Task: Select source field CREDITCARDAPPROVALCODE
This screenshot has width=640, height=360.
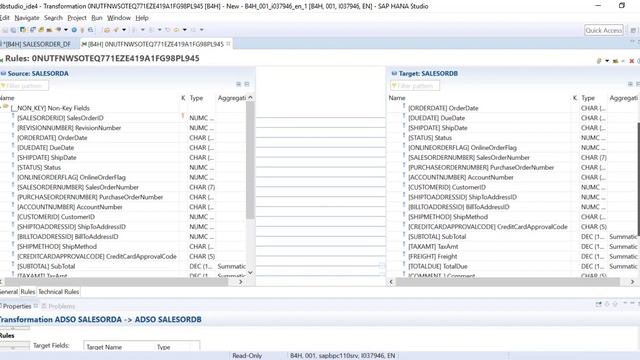Action: (x=97, y=256)
